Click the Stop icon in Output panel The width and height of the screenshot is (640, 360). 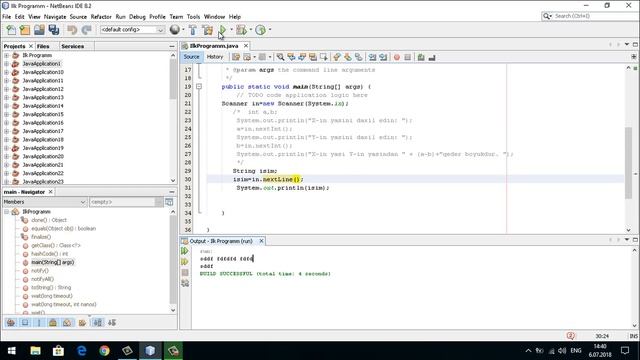coord(185,272)
